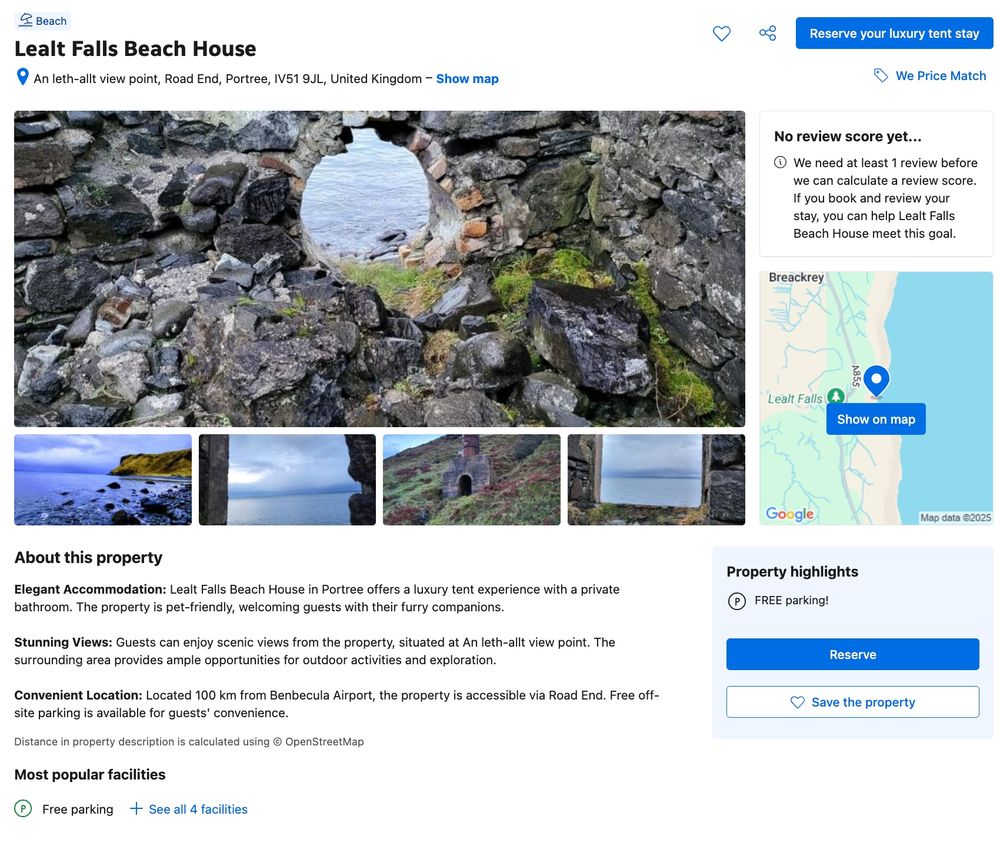Click the plus icon beside See all 4 facilities
This screenshot has width=1000, height=852.
click(134, 808)
